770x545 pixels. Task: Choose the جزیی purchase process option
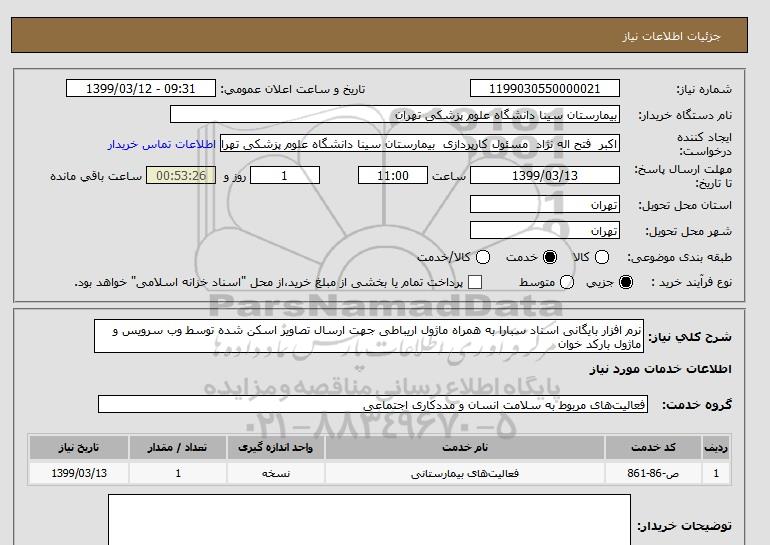pyautogui.click(x=626, y=282)
